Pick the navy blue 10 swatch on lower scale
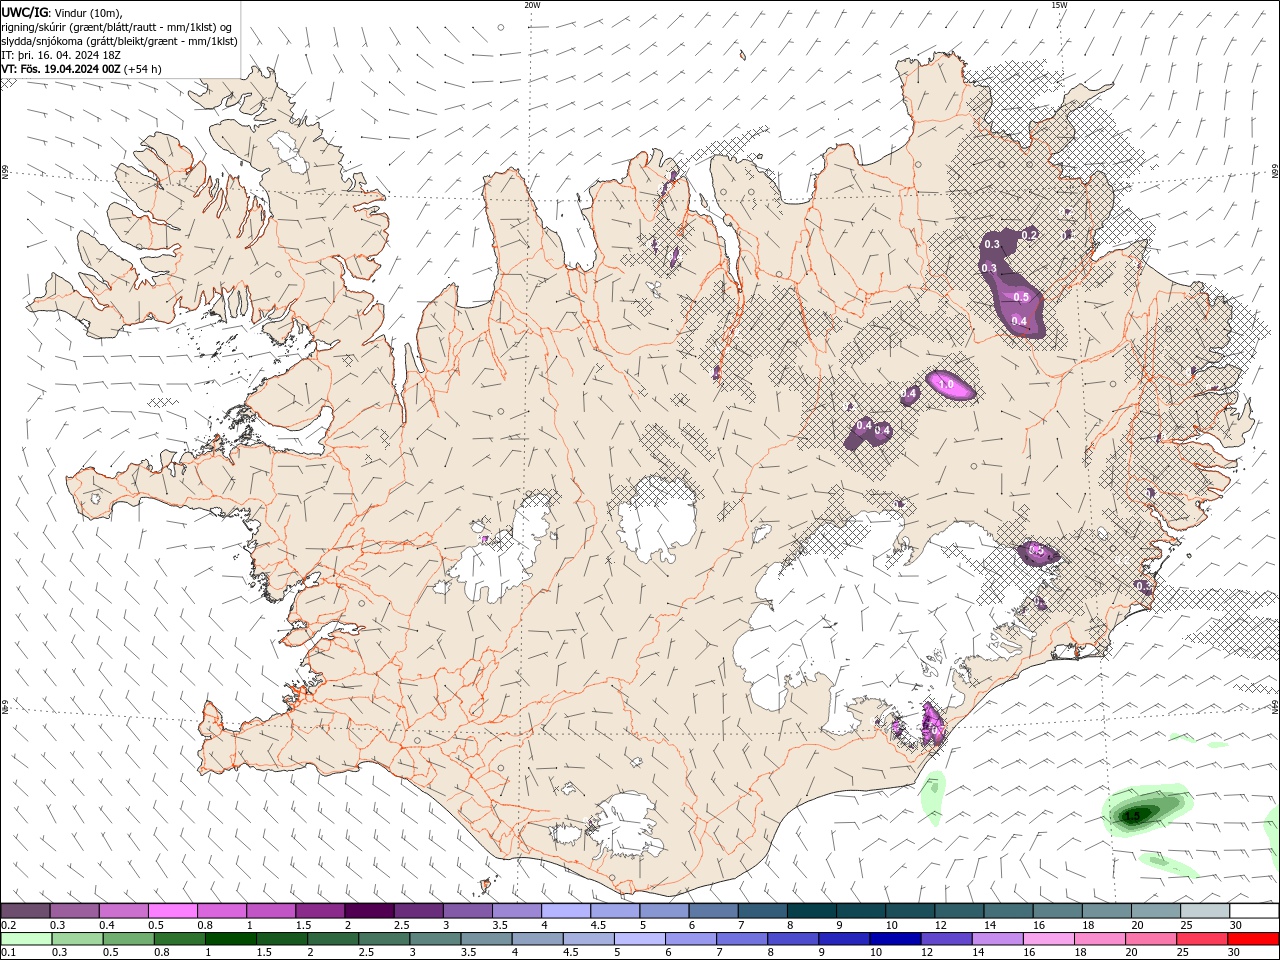This screenshot has width=1280, height=960. (x=896, y=939)
